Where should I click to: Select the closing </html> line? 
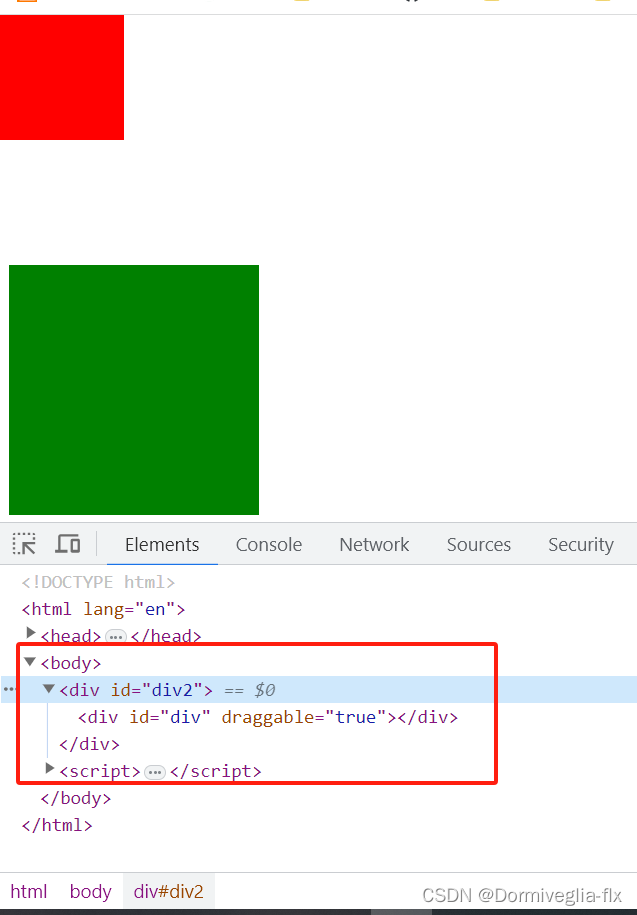(x=57, y=825)
